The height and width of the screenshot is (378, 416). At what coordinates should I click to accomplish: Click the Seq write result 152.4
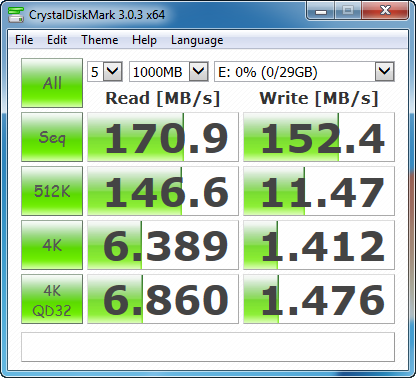[319, 137]
